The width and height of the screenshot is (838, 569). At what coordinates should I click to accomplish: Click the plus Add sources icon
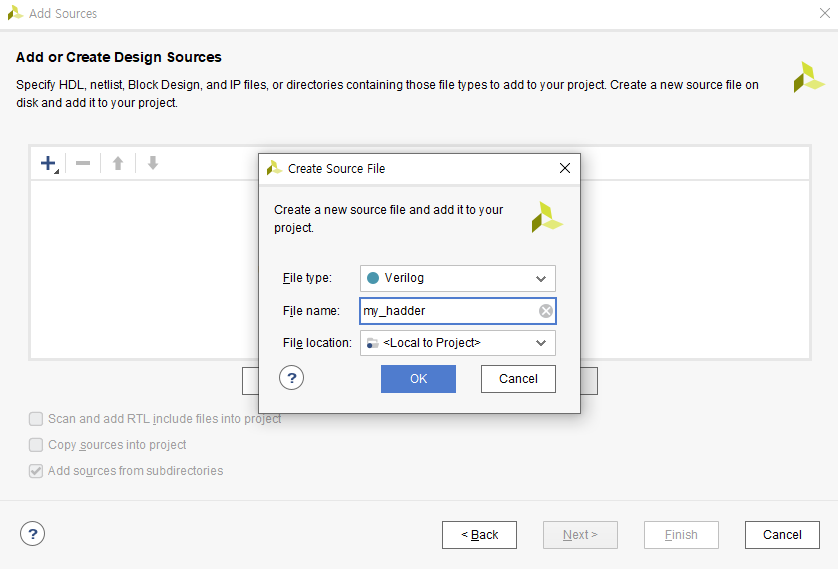(49, 163)
